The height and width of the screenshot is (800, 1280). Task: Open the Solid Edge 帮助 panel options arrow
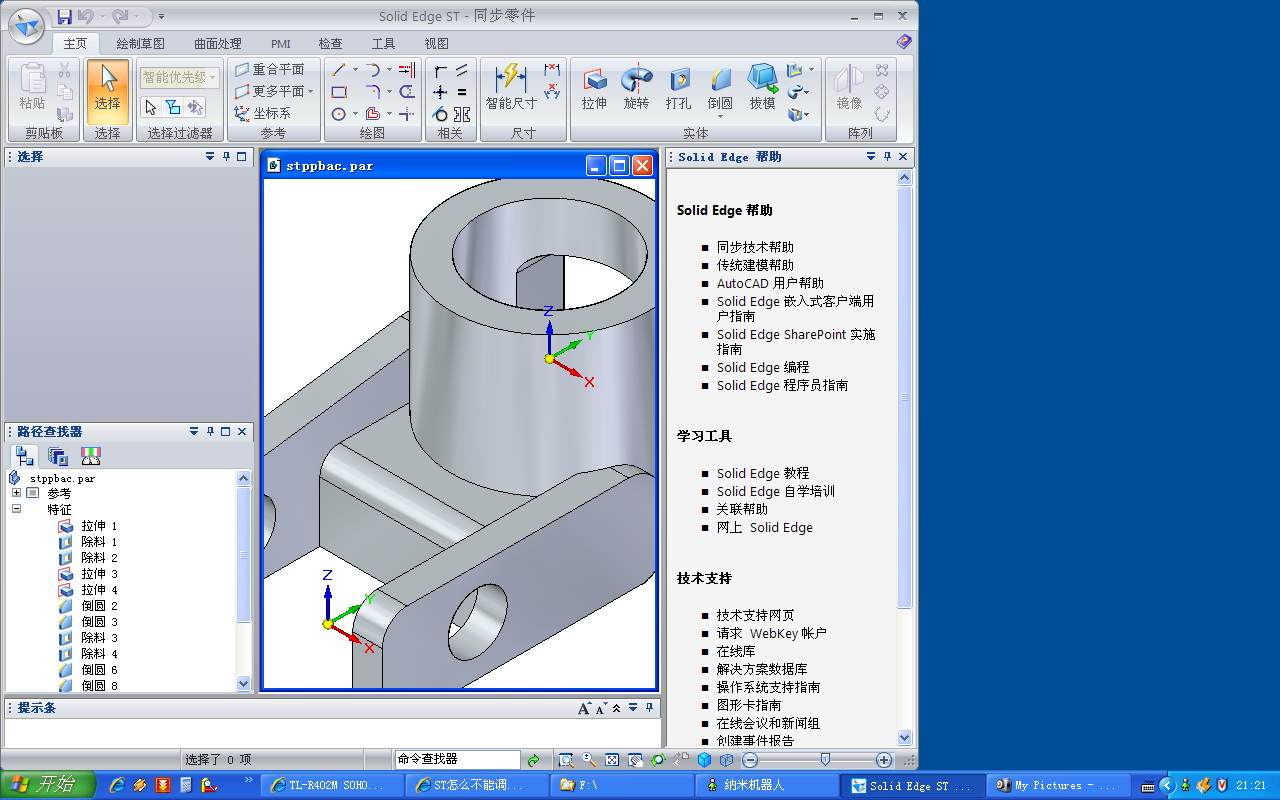tap(871, 157)
